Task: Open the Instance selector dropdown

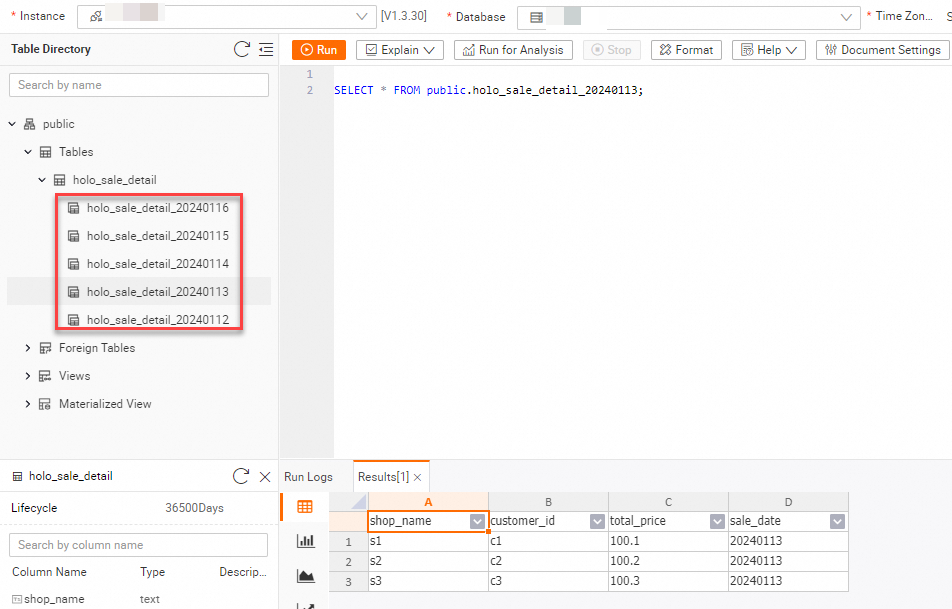Action: tap(363, 15)
